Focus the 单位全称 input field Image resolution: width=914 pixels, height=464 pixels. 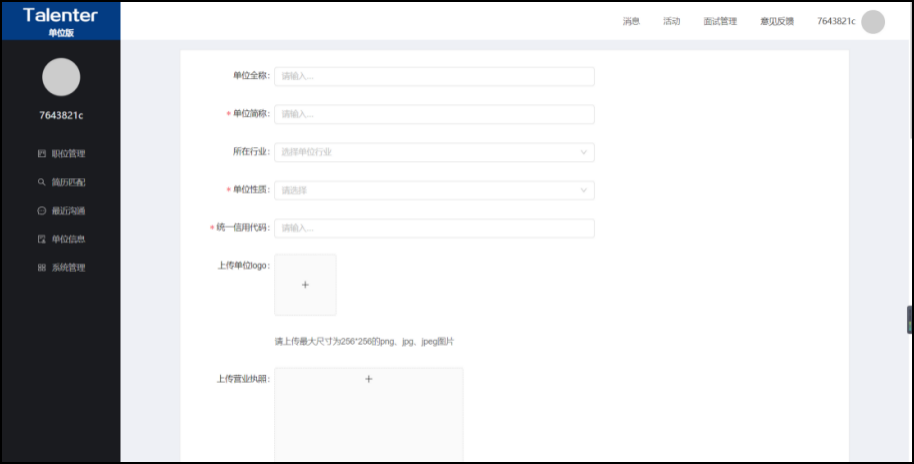434,76
